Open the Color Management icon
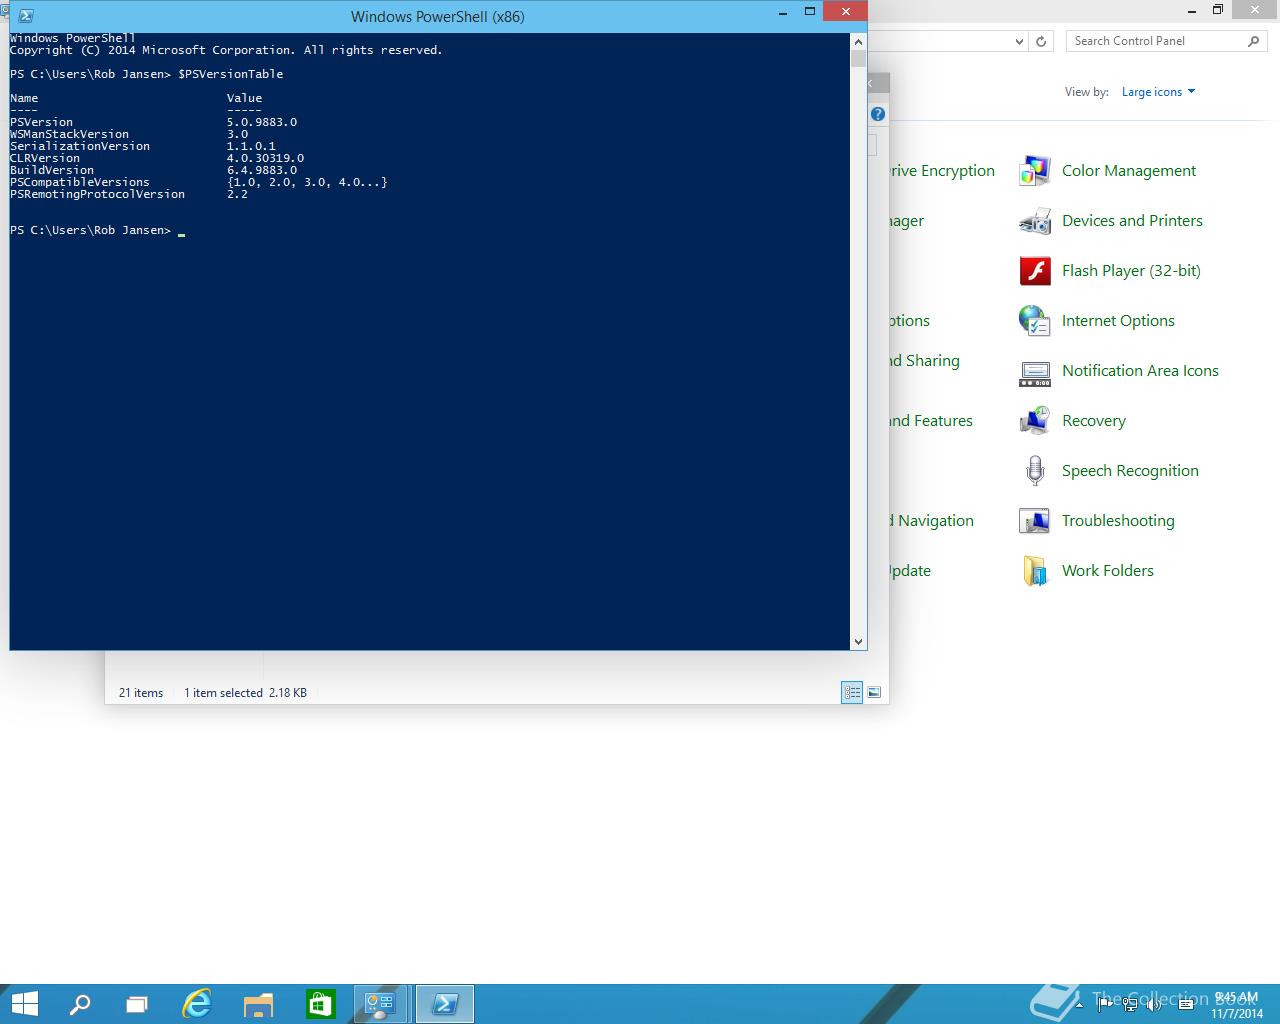Image resolution: width=1280 pixels, height=1024 pixels. [x=1034, y=171]
